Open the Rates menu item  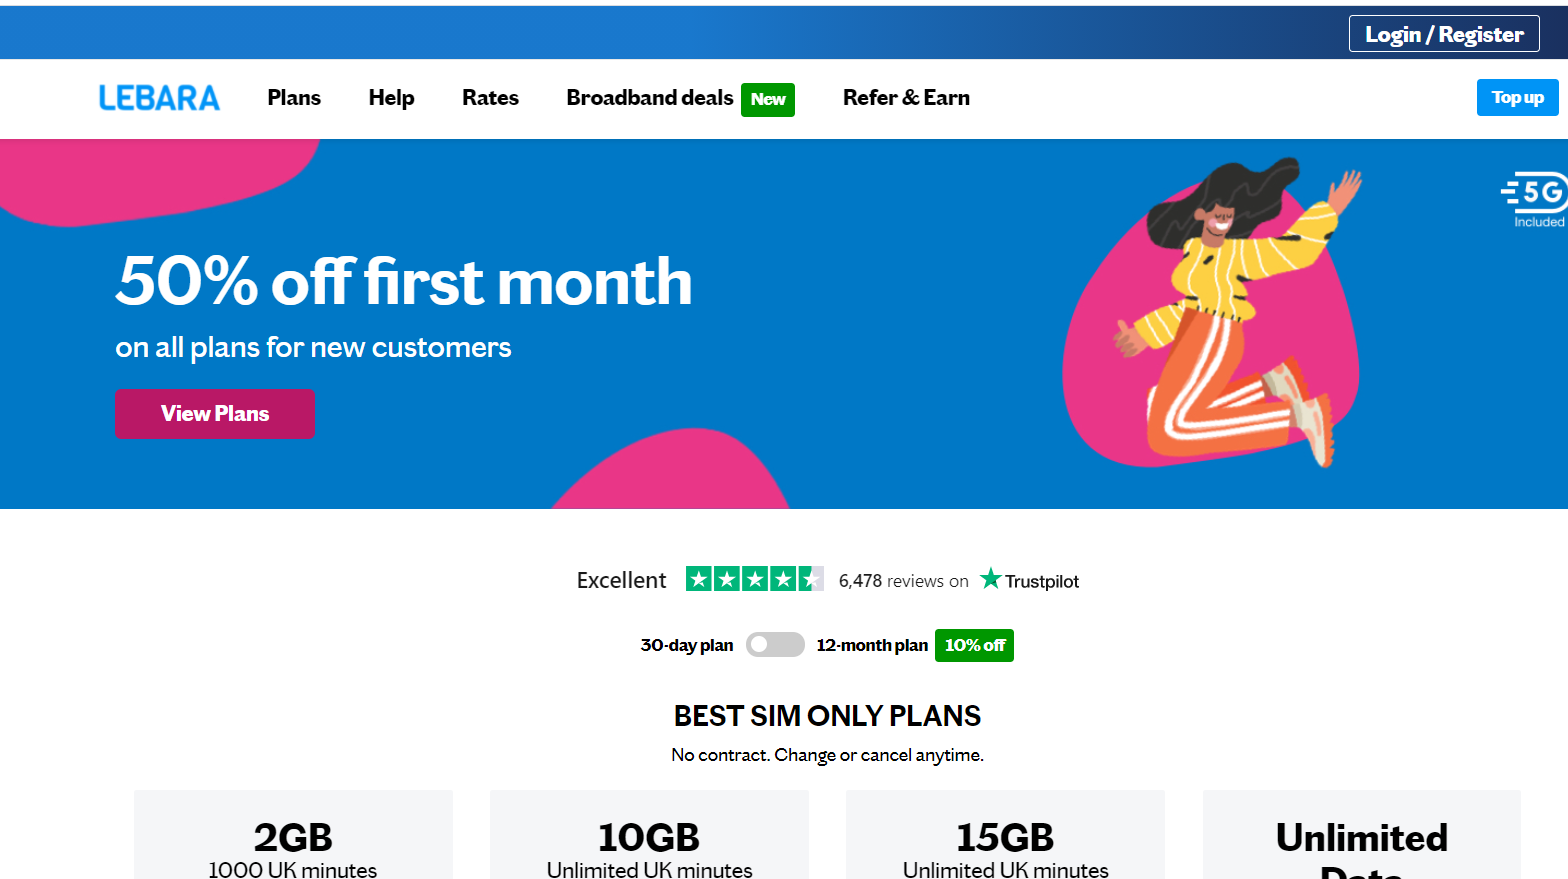tap(490, 98)
